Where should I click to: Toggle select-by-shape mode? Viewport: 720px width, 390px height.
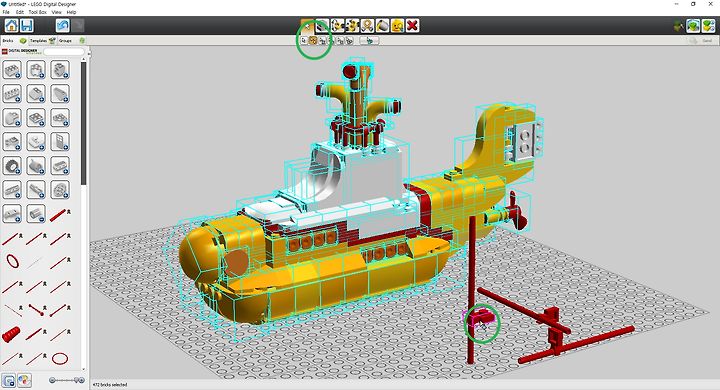340,40
